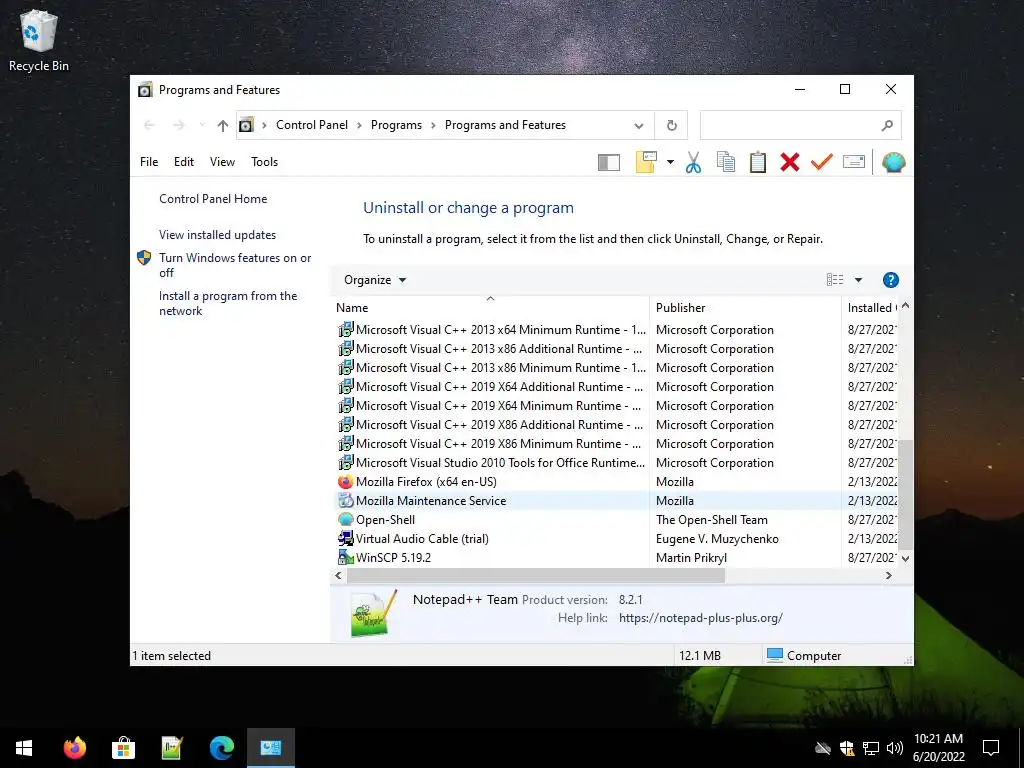This screenshot has width=1024, height=768.
Task: Click the Firefox icon in program list
Action: click(345, 482)
